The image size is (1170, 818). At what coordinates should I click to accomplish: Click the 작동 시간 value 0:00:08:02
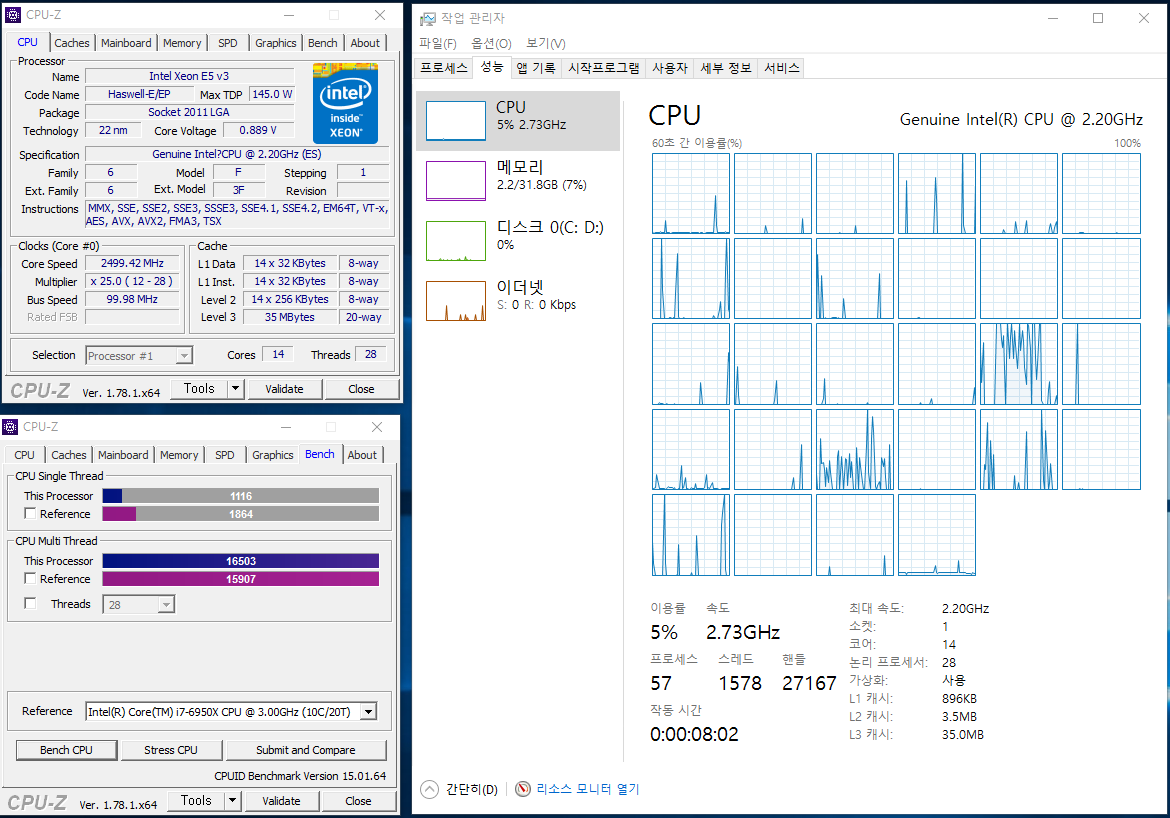pos(694,734)
